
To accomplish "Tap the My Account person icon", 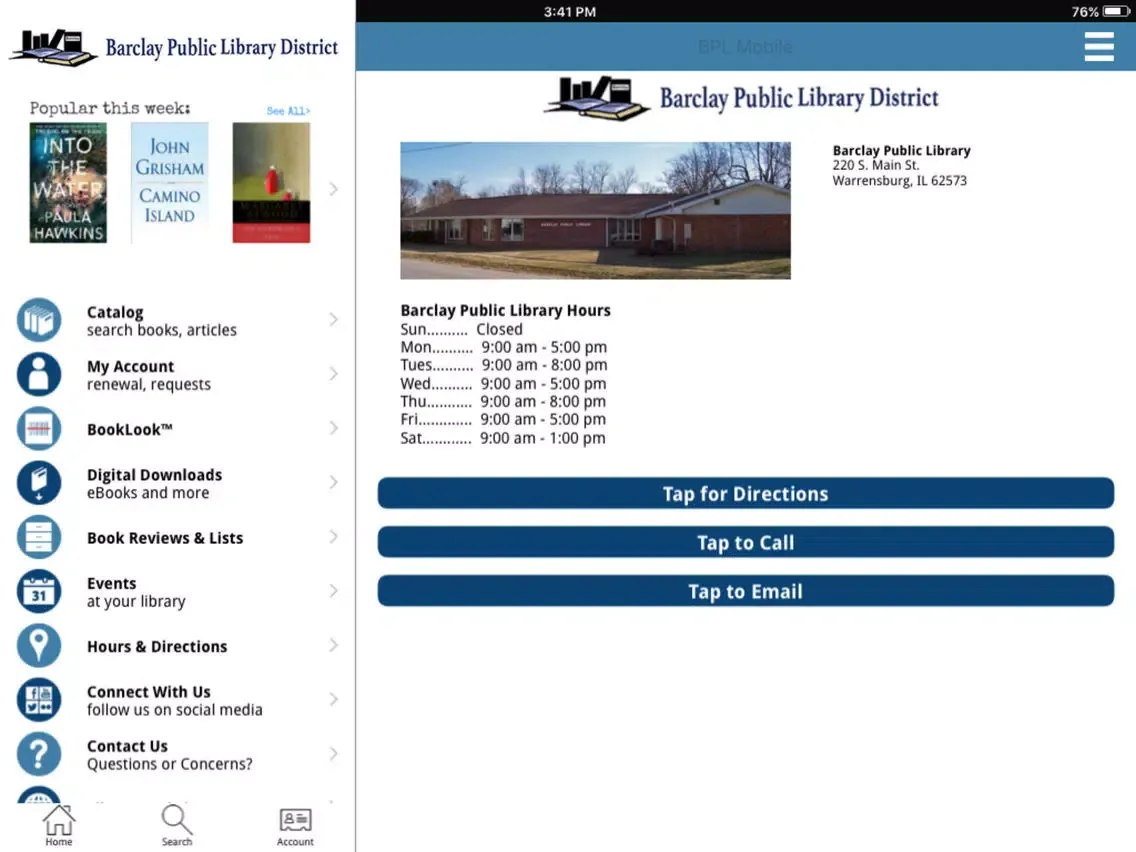I will pyautogui.click(x=39, y=374).
